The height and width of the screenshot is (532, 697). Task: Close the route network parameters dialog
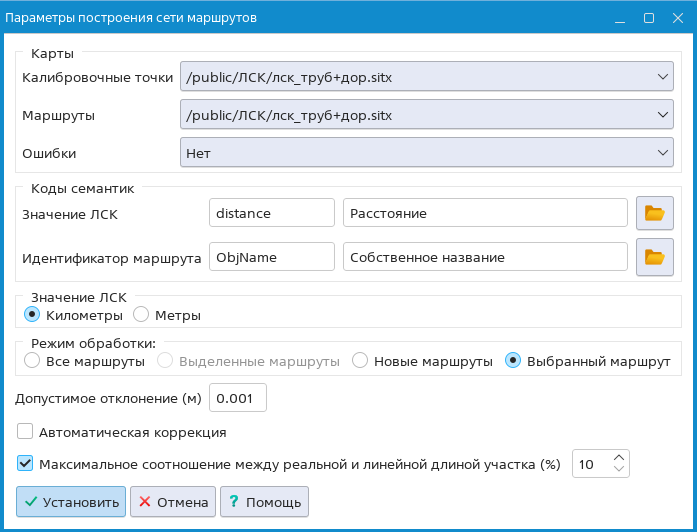(x=676, y=18)
